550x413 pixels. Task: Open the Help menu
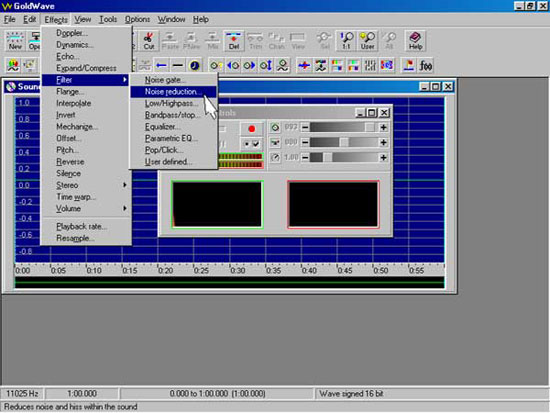(x=201, y=19)
